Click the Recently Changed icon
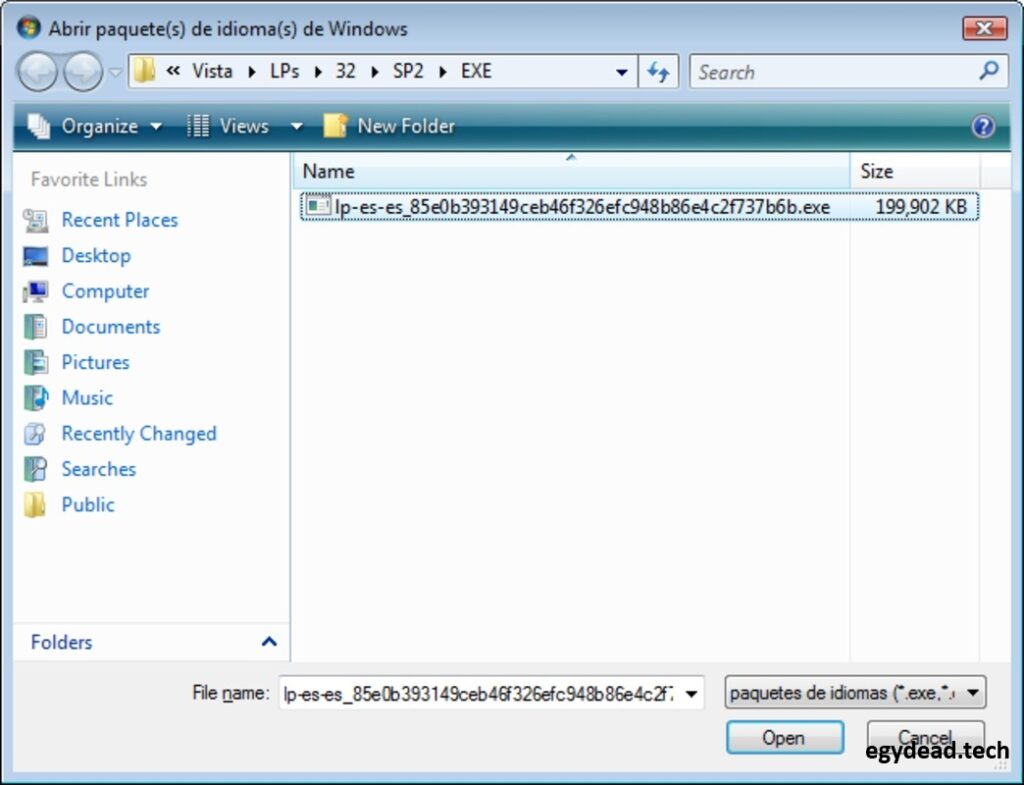 [x=35, y=434]
